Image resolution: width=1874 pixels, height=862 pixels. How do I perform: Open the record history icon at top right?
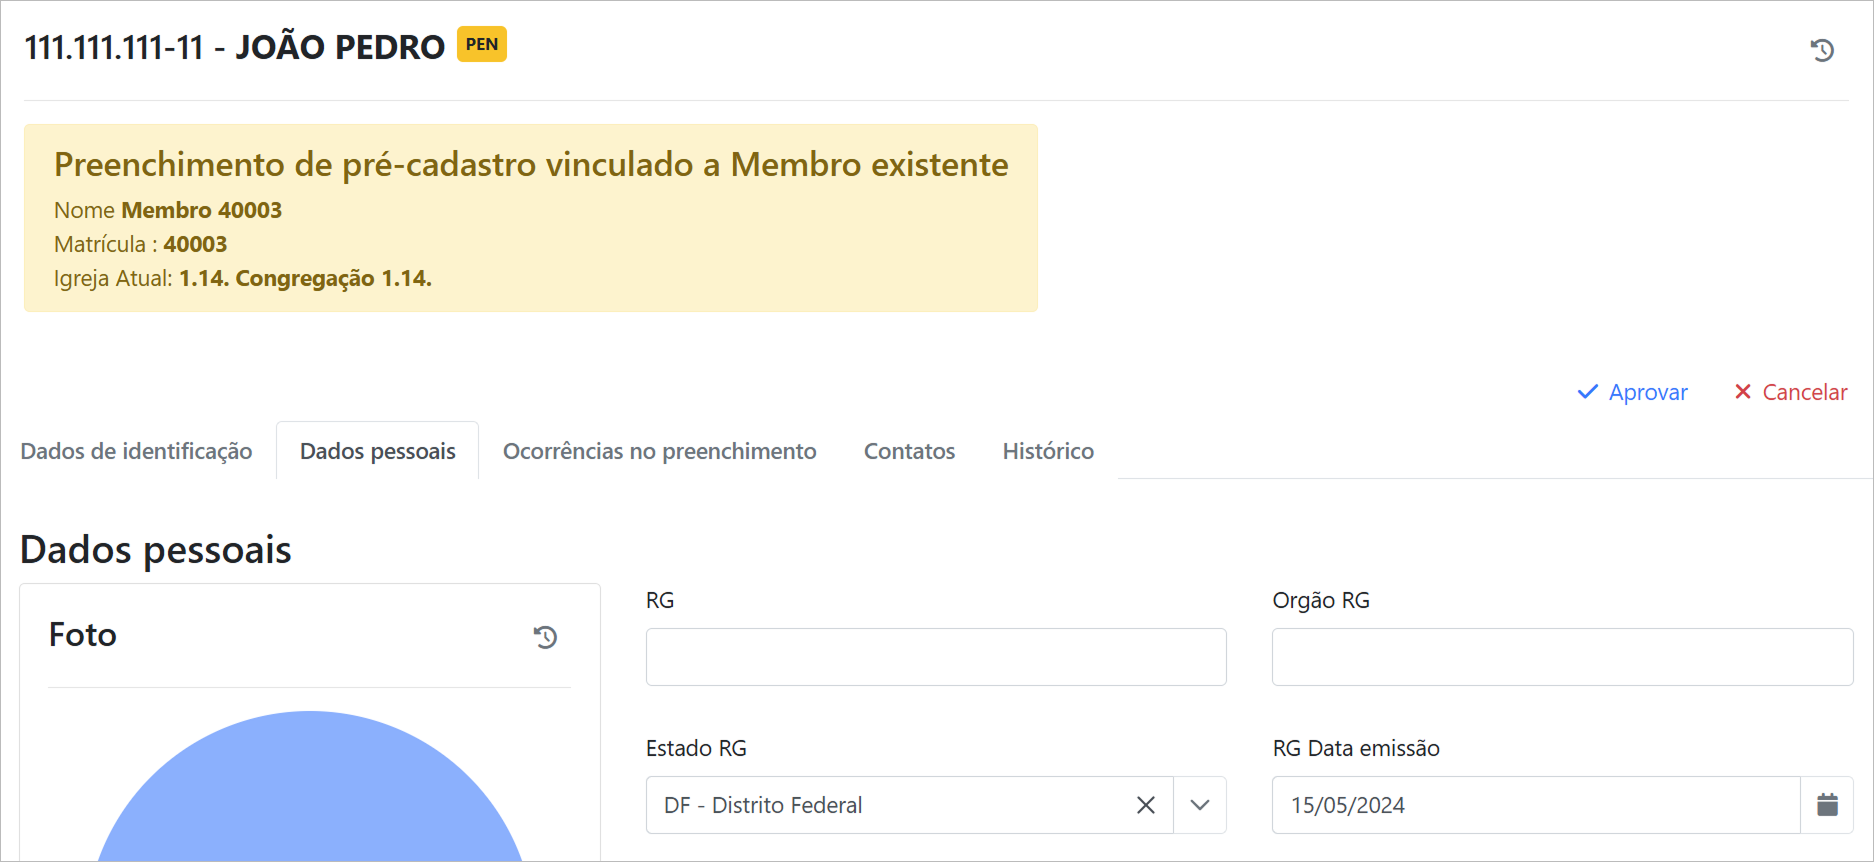(1822, 50)
